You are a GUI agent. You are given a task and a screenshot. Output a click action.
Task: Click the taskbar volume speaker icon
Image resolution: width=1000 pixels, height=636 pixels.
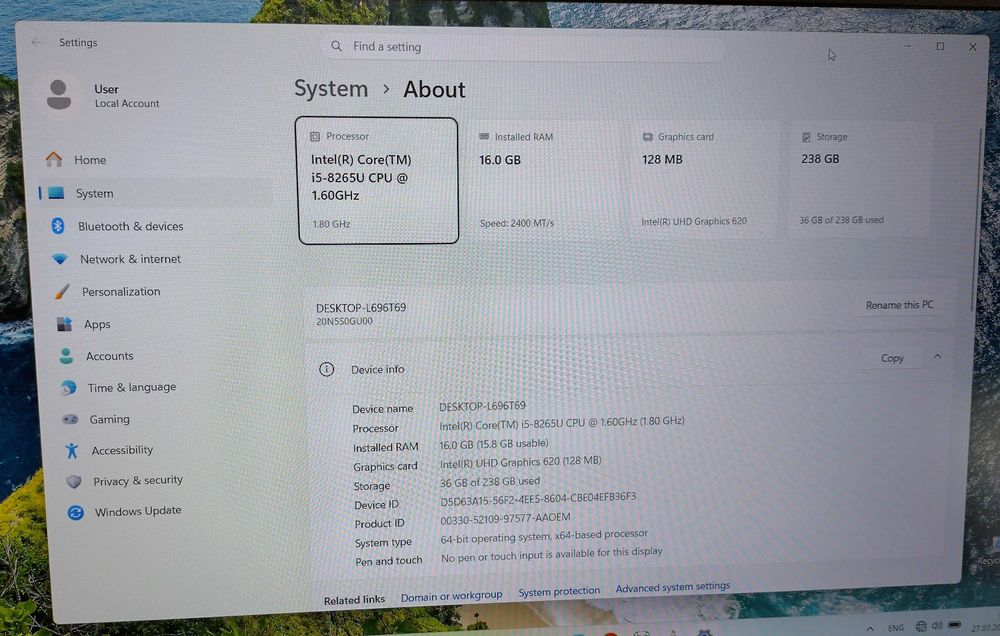(x=937, y=626)
